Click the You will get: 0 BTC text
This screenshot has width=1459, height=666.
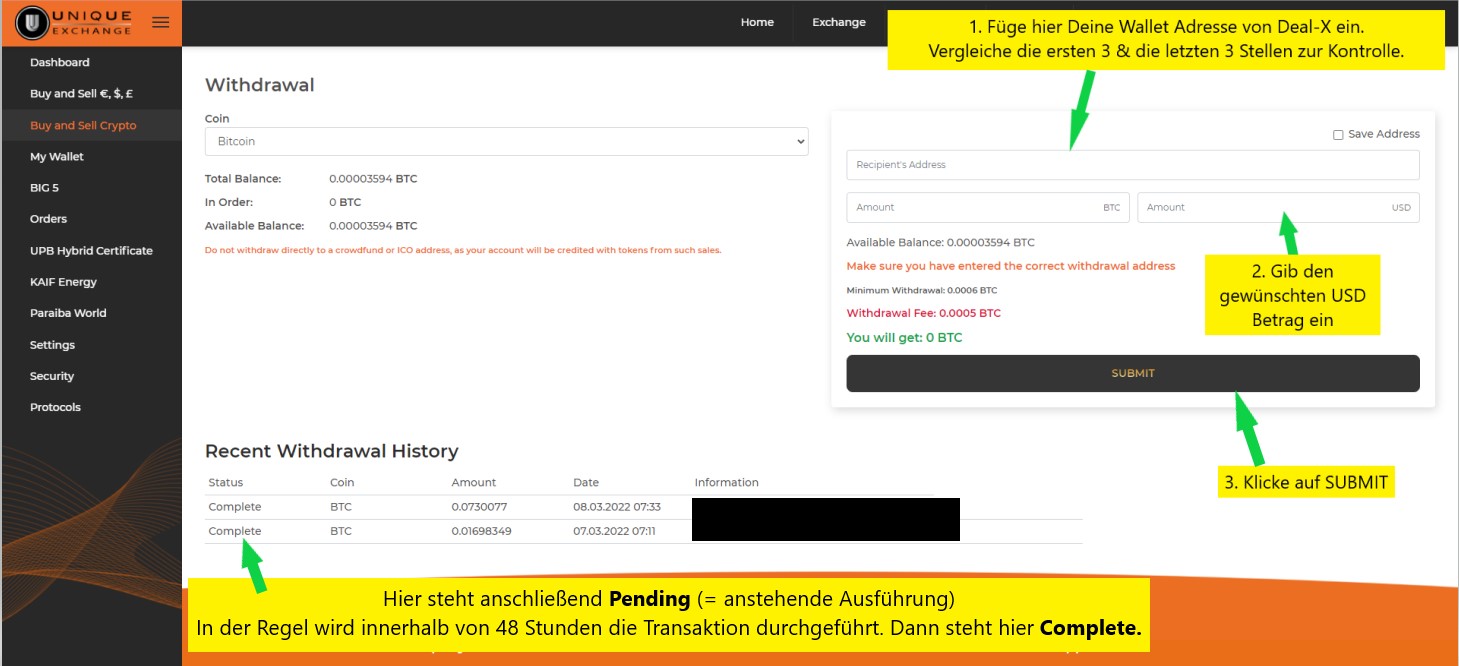(904, 338)
